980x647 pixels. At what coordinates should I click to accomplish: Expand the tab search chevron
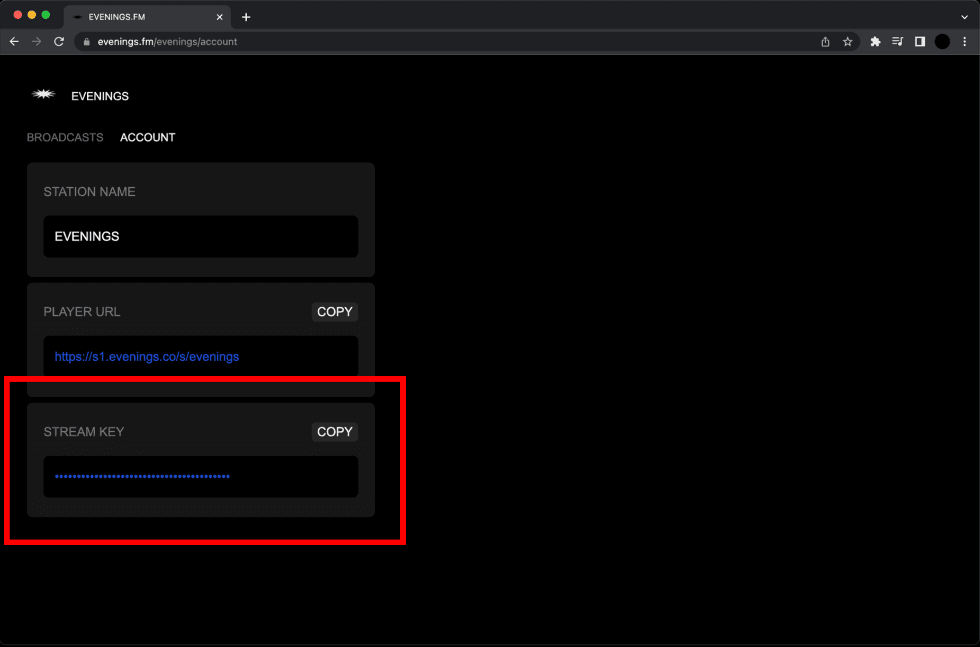click(964, 17)
